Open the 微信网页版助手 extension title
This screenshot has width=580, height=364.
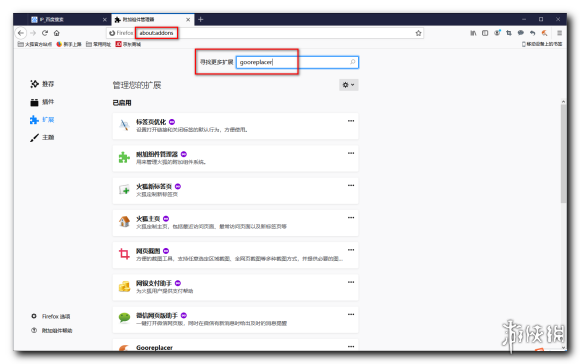pyautogui.click(x=157, y=315)
